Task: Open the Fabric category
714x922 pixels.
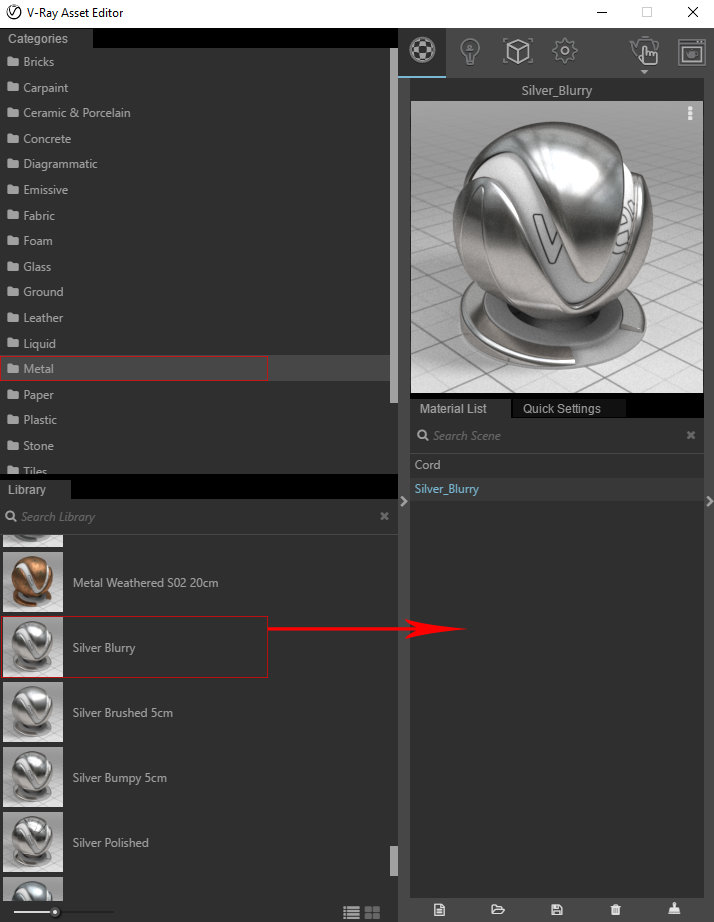Action: [x=194, y=216]
